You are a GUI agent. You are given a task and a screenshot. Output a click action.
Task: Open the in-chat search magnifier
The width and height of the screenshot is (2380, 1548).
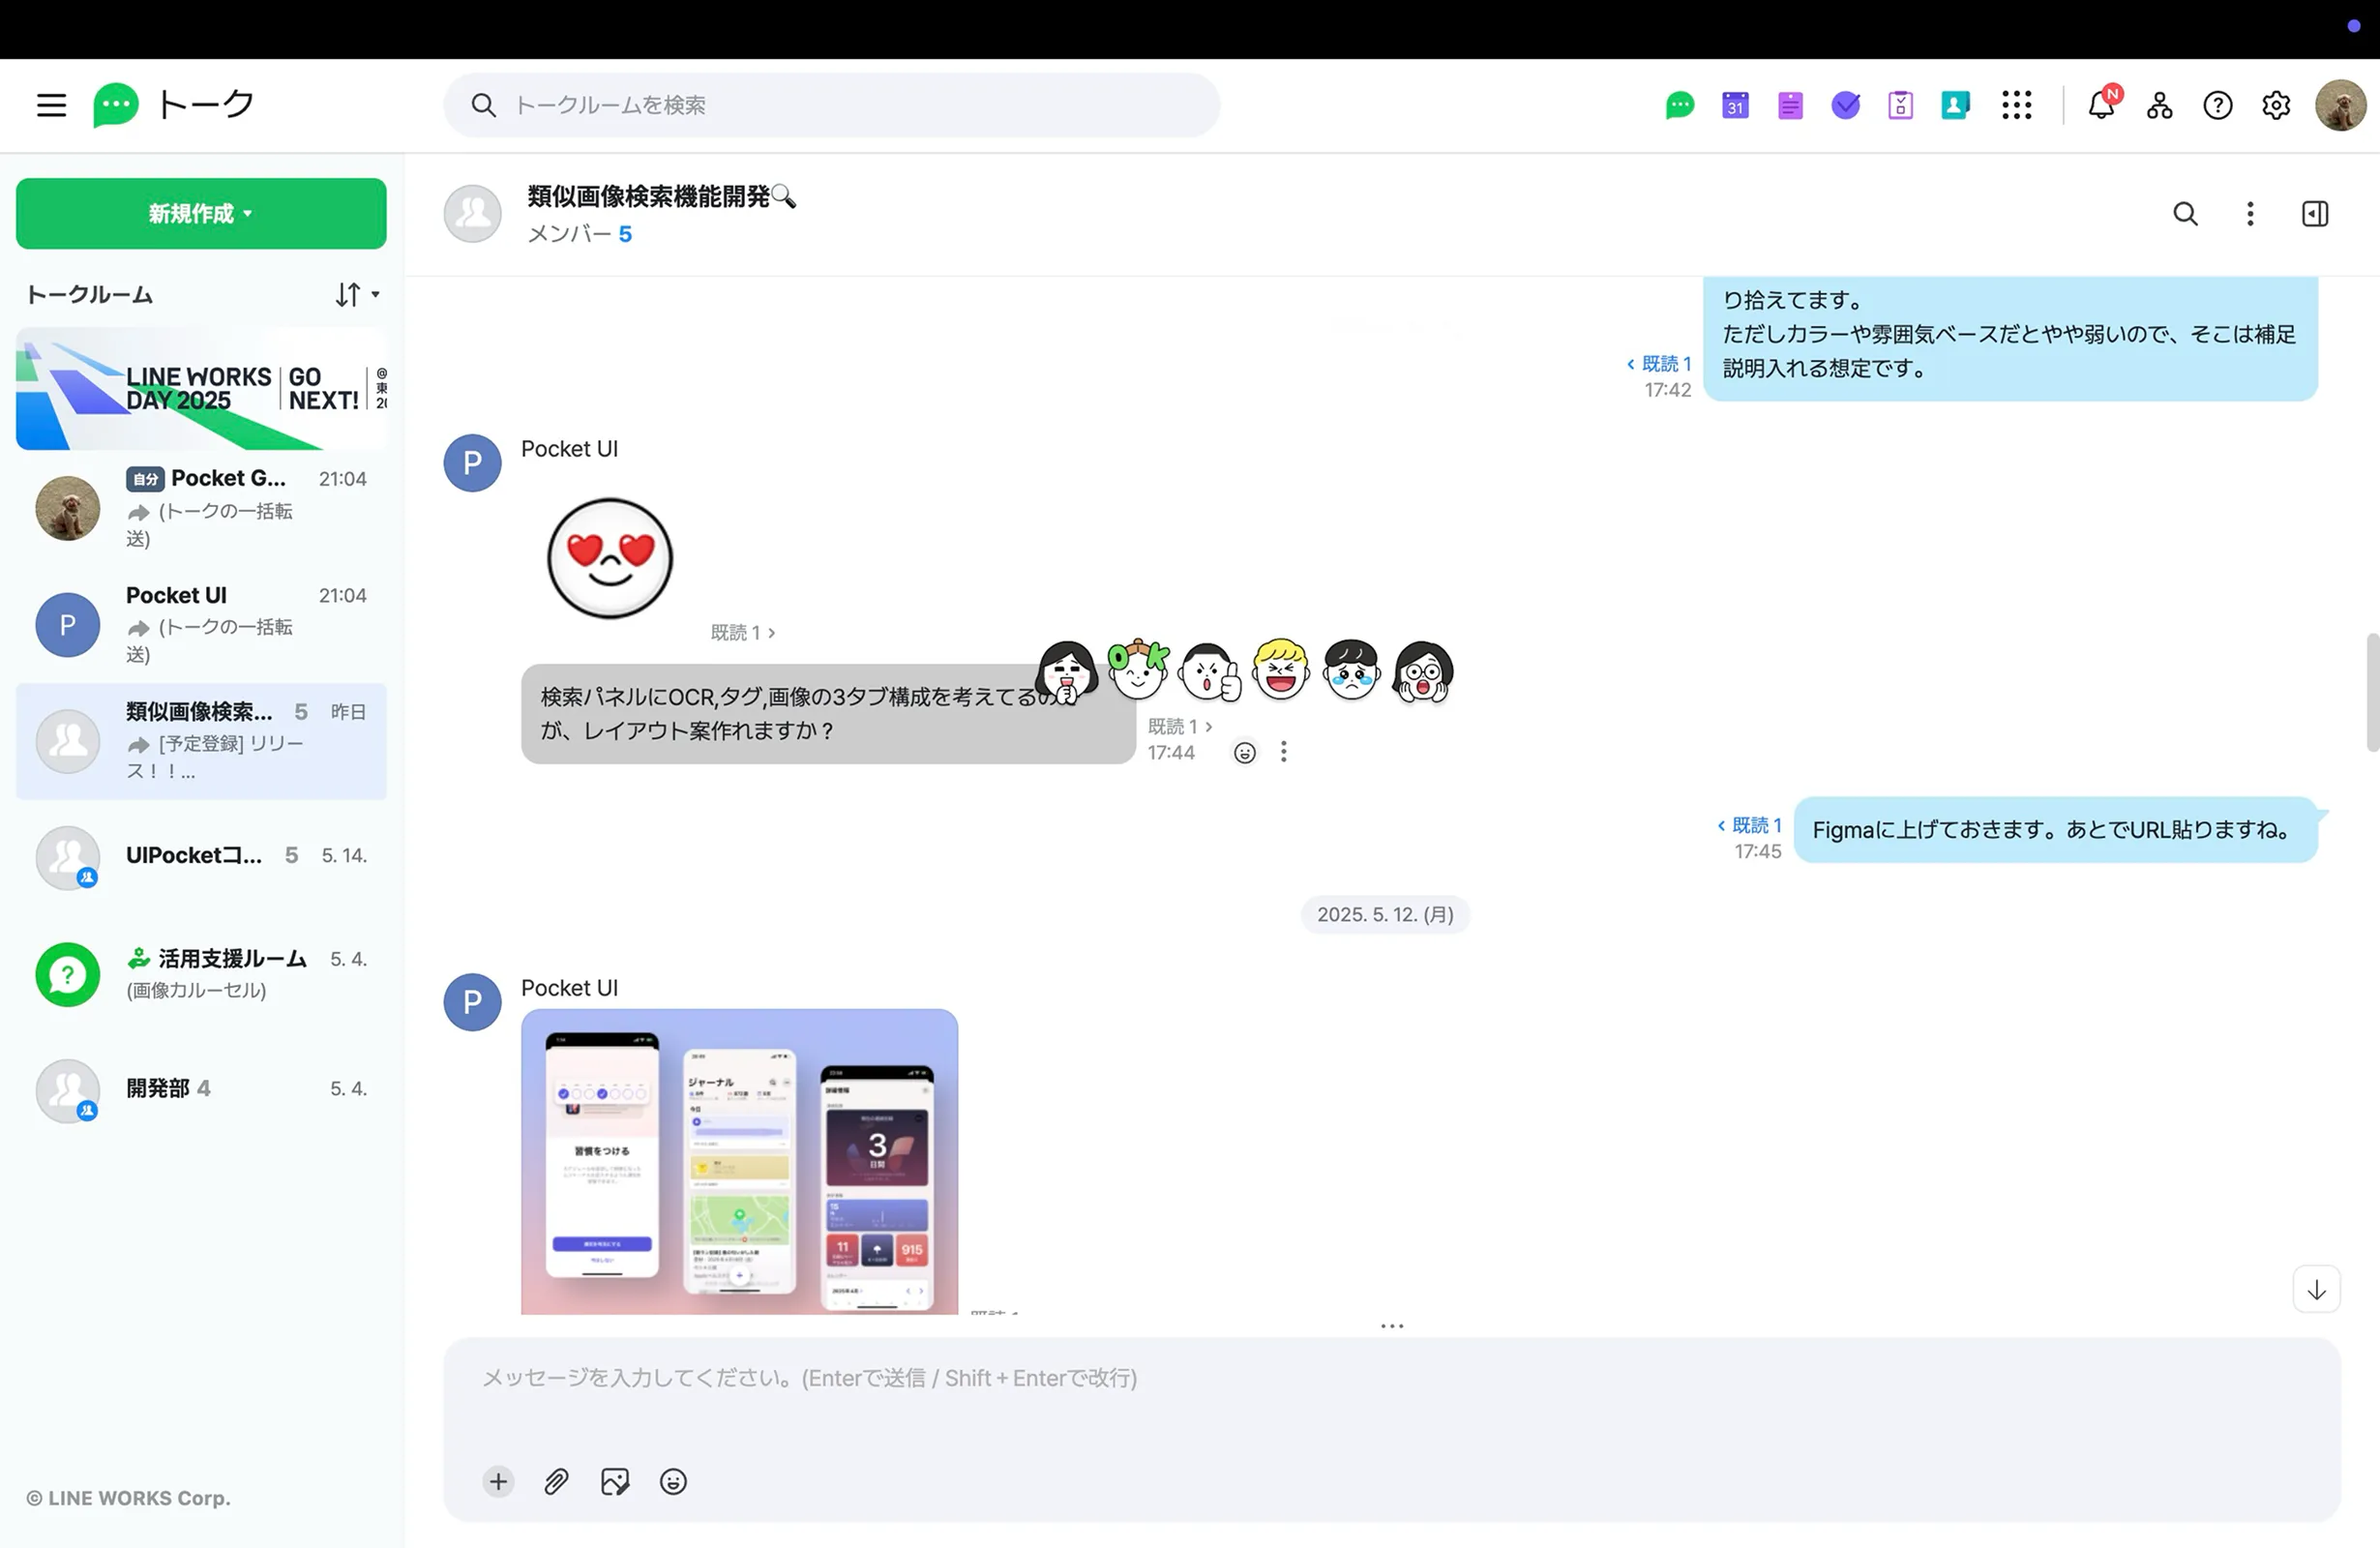coord(2185,213)
